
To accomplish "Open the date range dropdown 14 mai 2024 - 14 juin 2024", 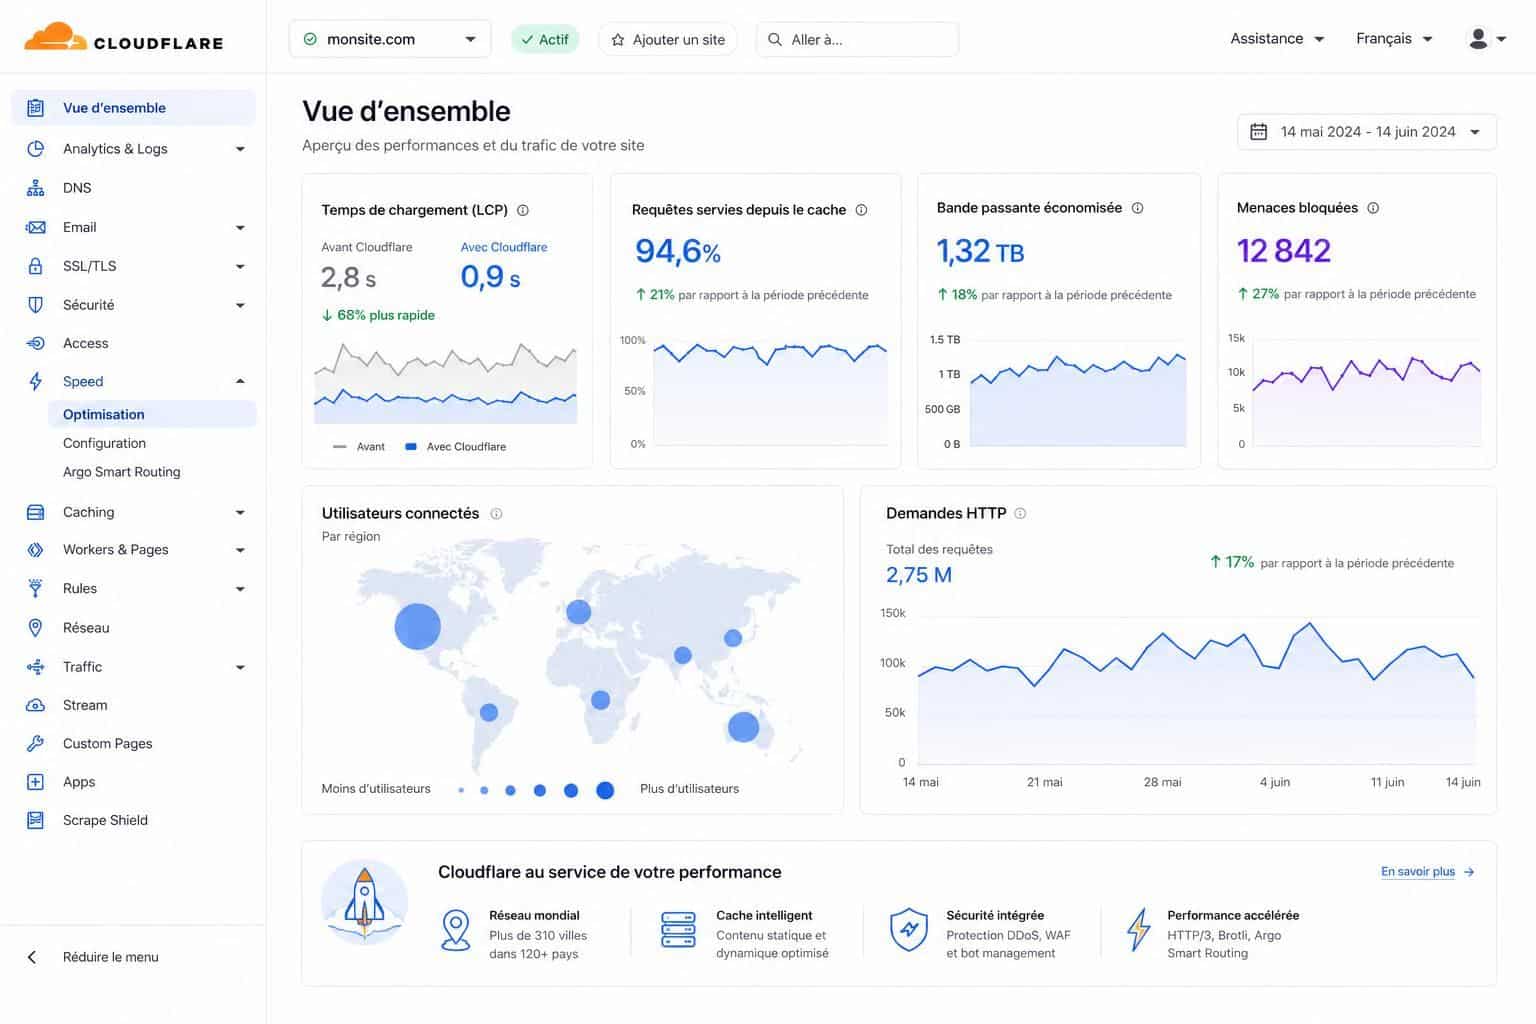I will 1366,132.
